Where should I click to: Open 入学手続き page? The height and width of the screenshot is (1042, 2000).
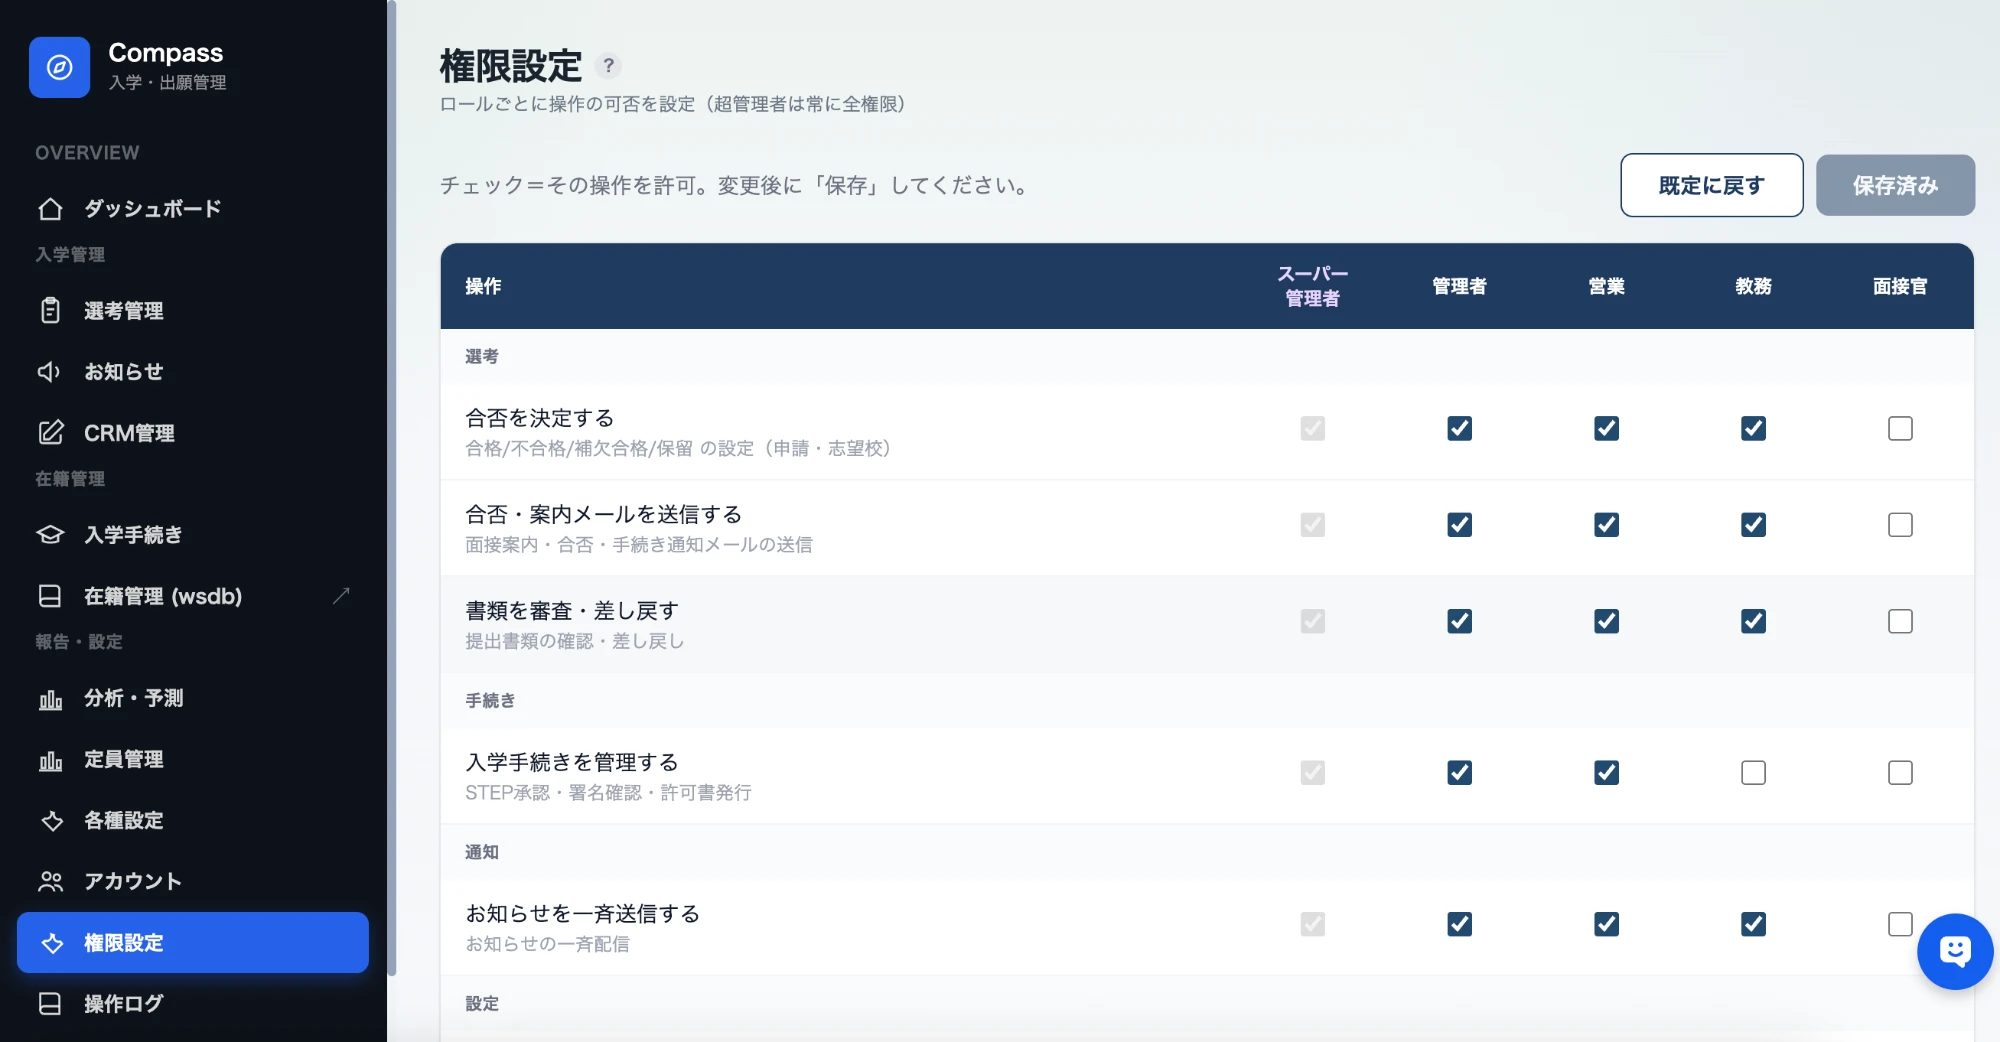pos(193,535)
